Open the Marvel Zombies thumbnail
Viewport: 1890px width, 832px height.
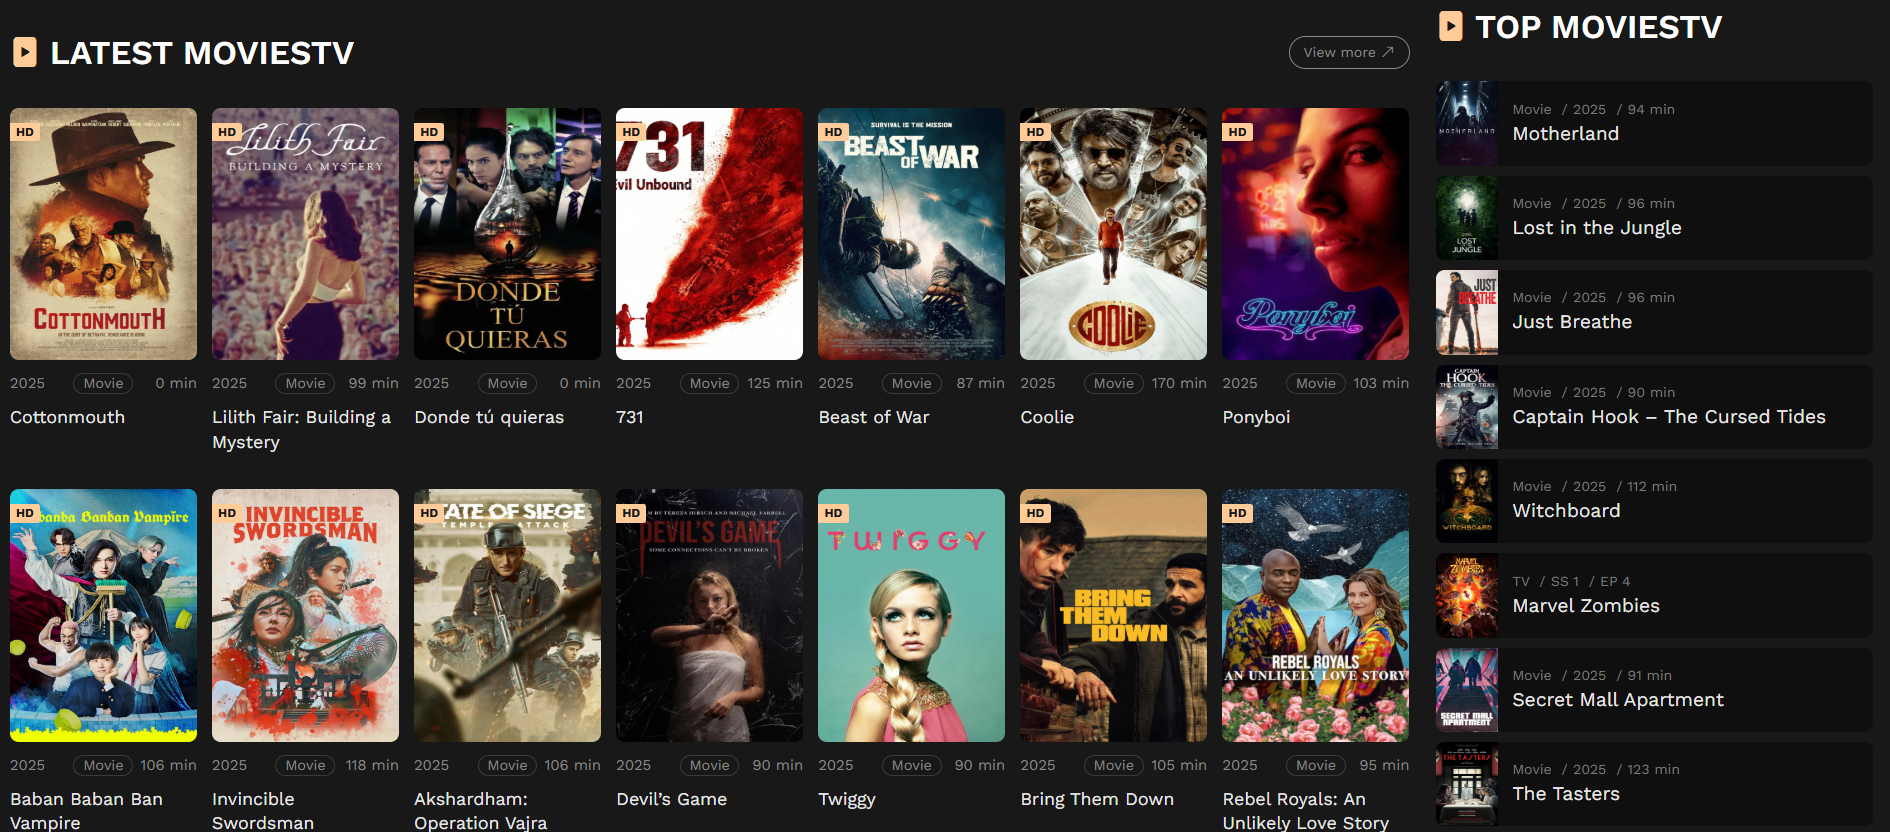[1467, 596]
